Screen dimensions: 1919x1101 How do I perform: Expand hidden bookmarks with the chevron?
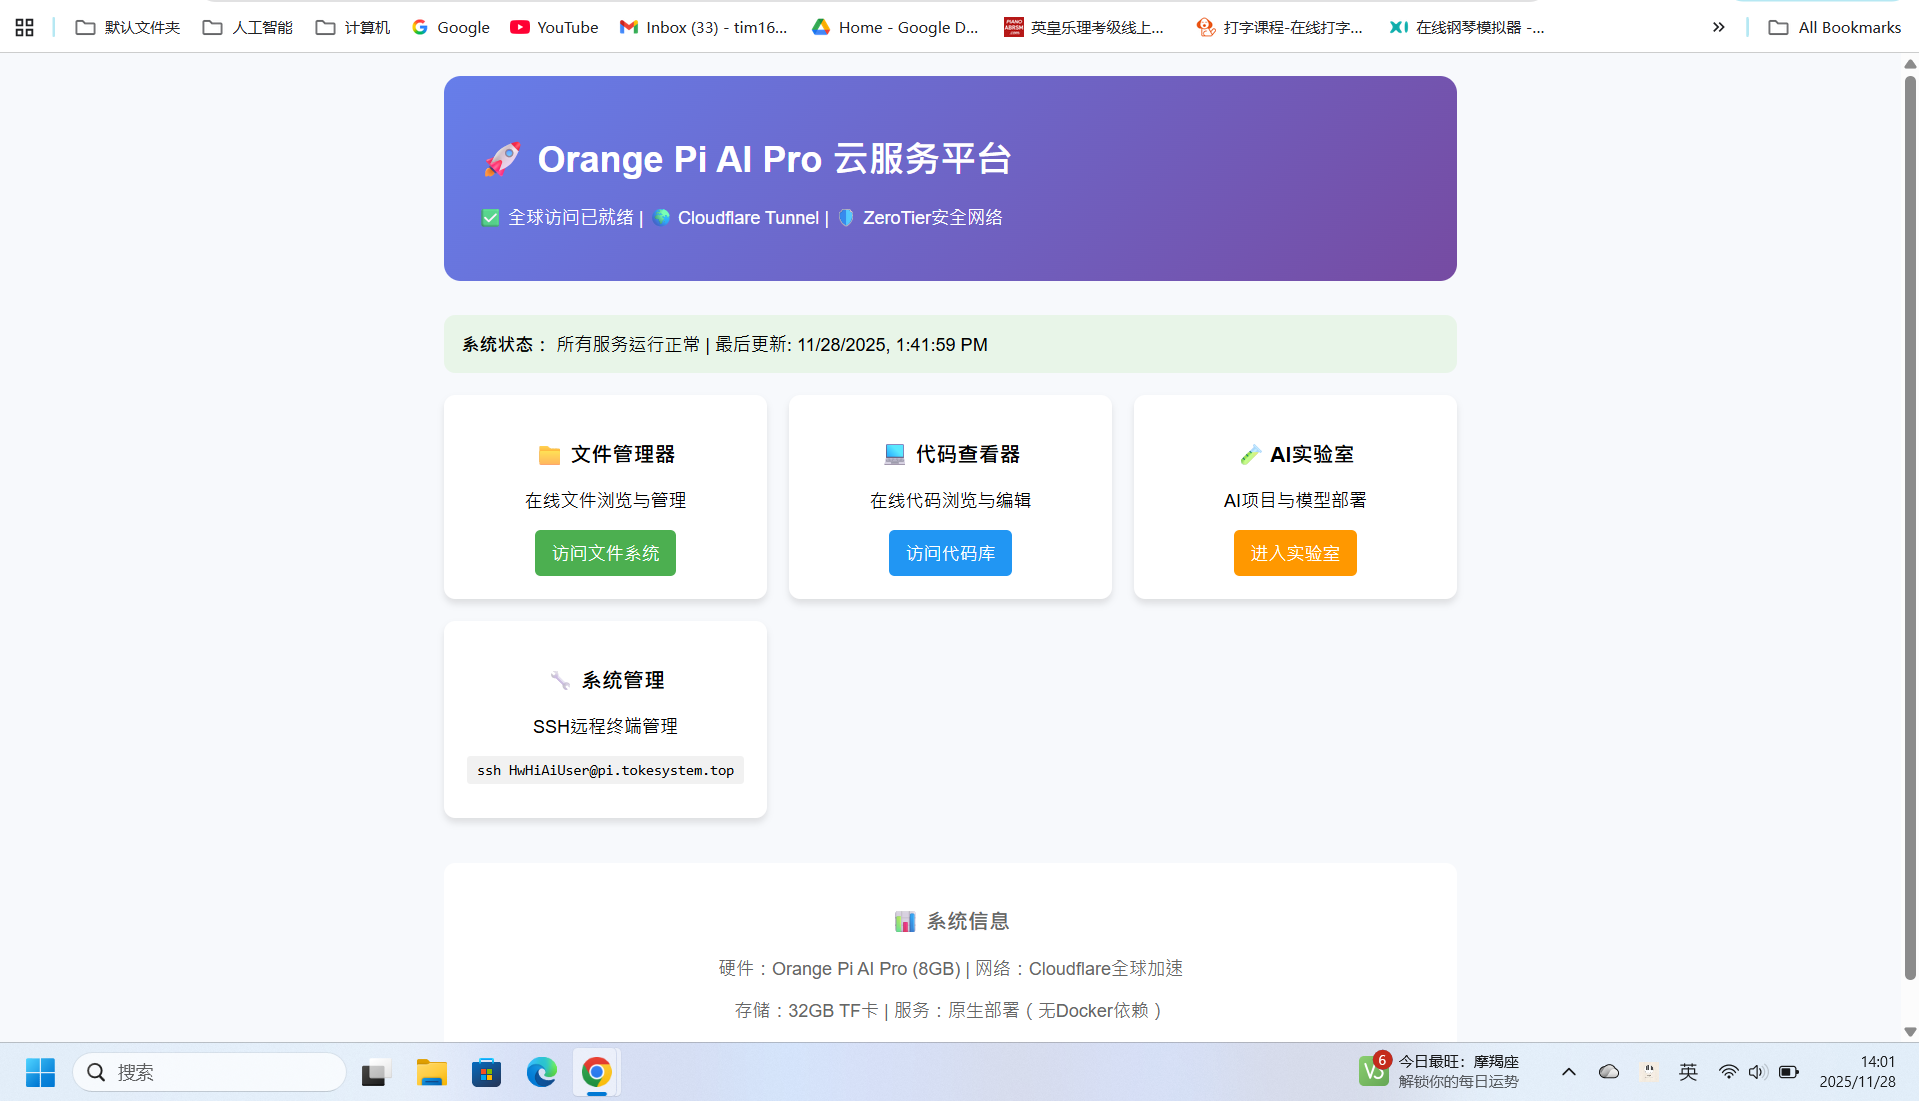pos(1718,27)
